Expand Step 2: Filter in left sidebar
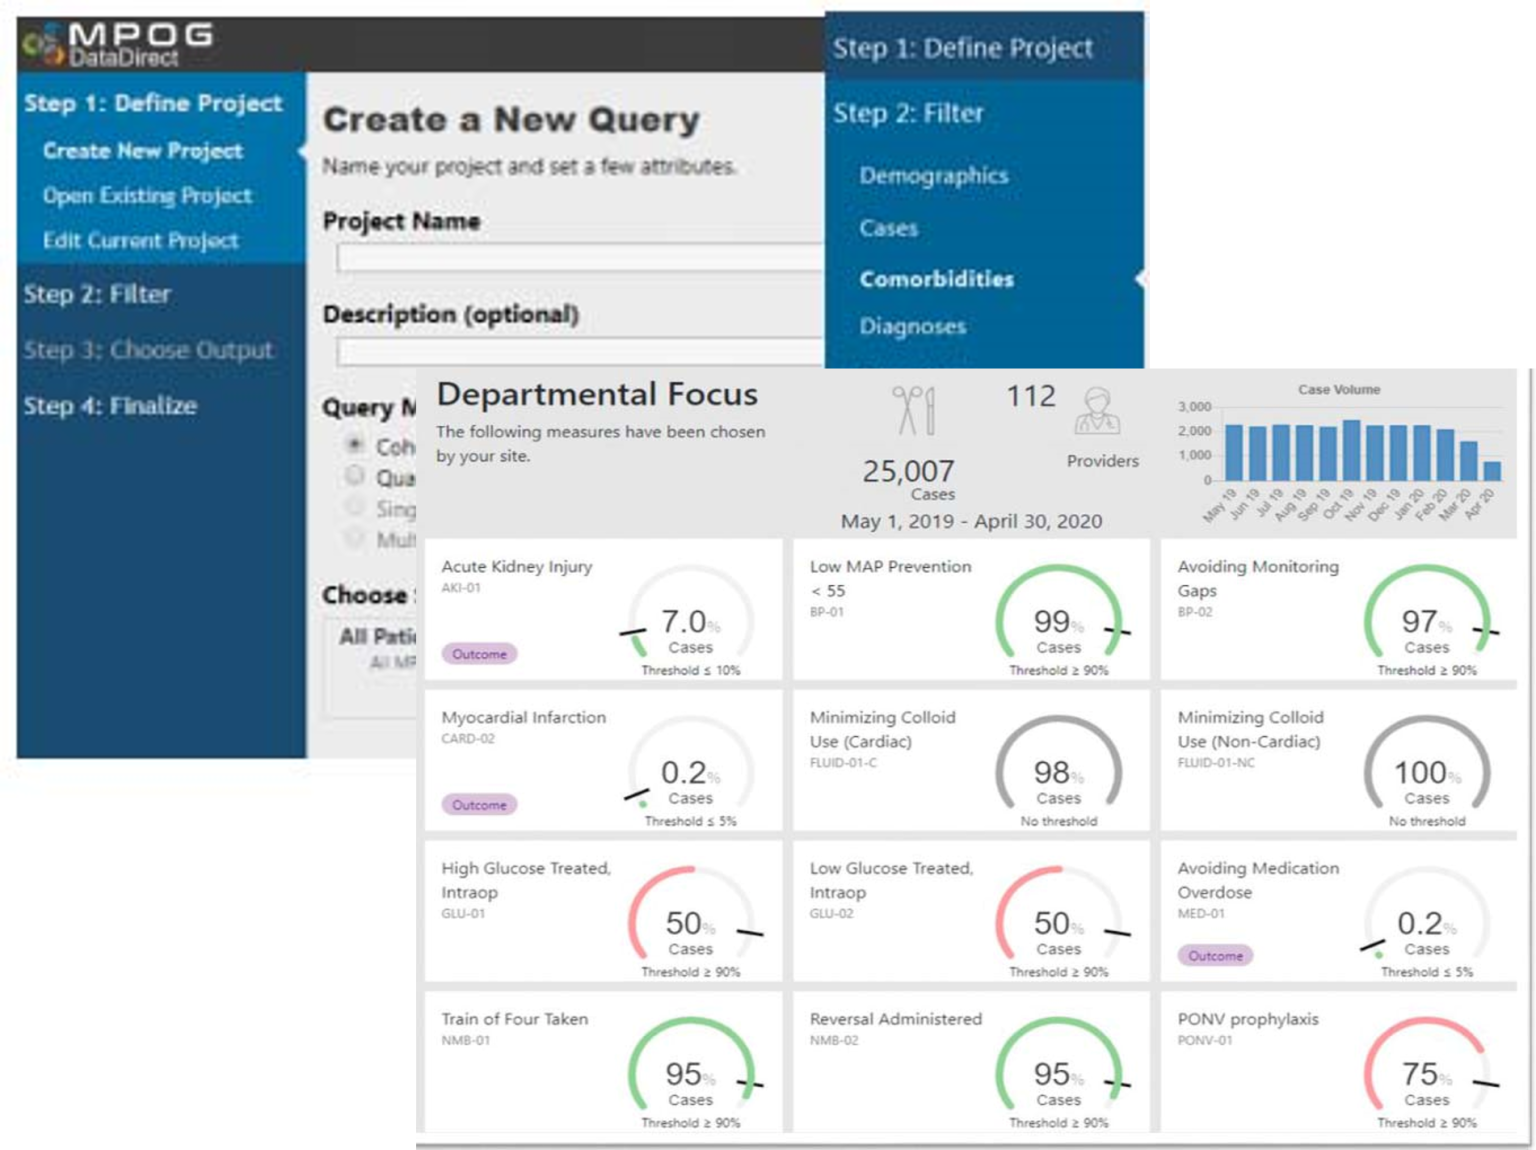 pyautogui.click(x=97, y=294)
